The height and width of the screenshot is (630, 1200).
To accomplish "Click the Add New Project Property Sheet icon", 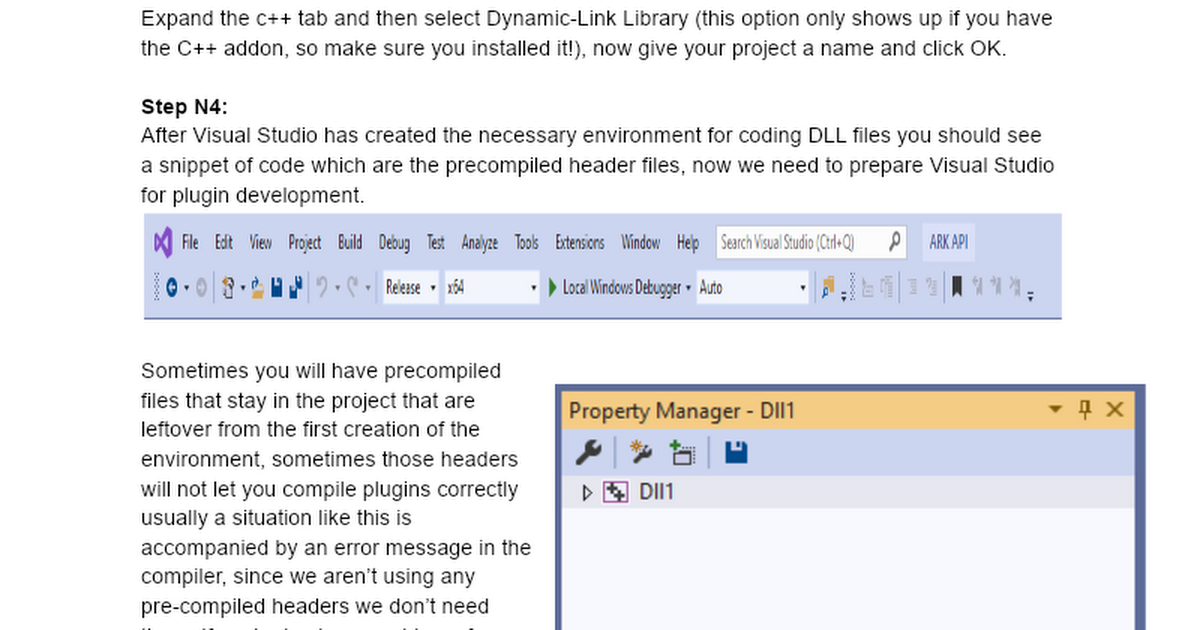I will 641,454.
